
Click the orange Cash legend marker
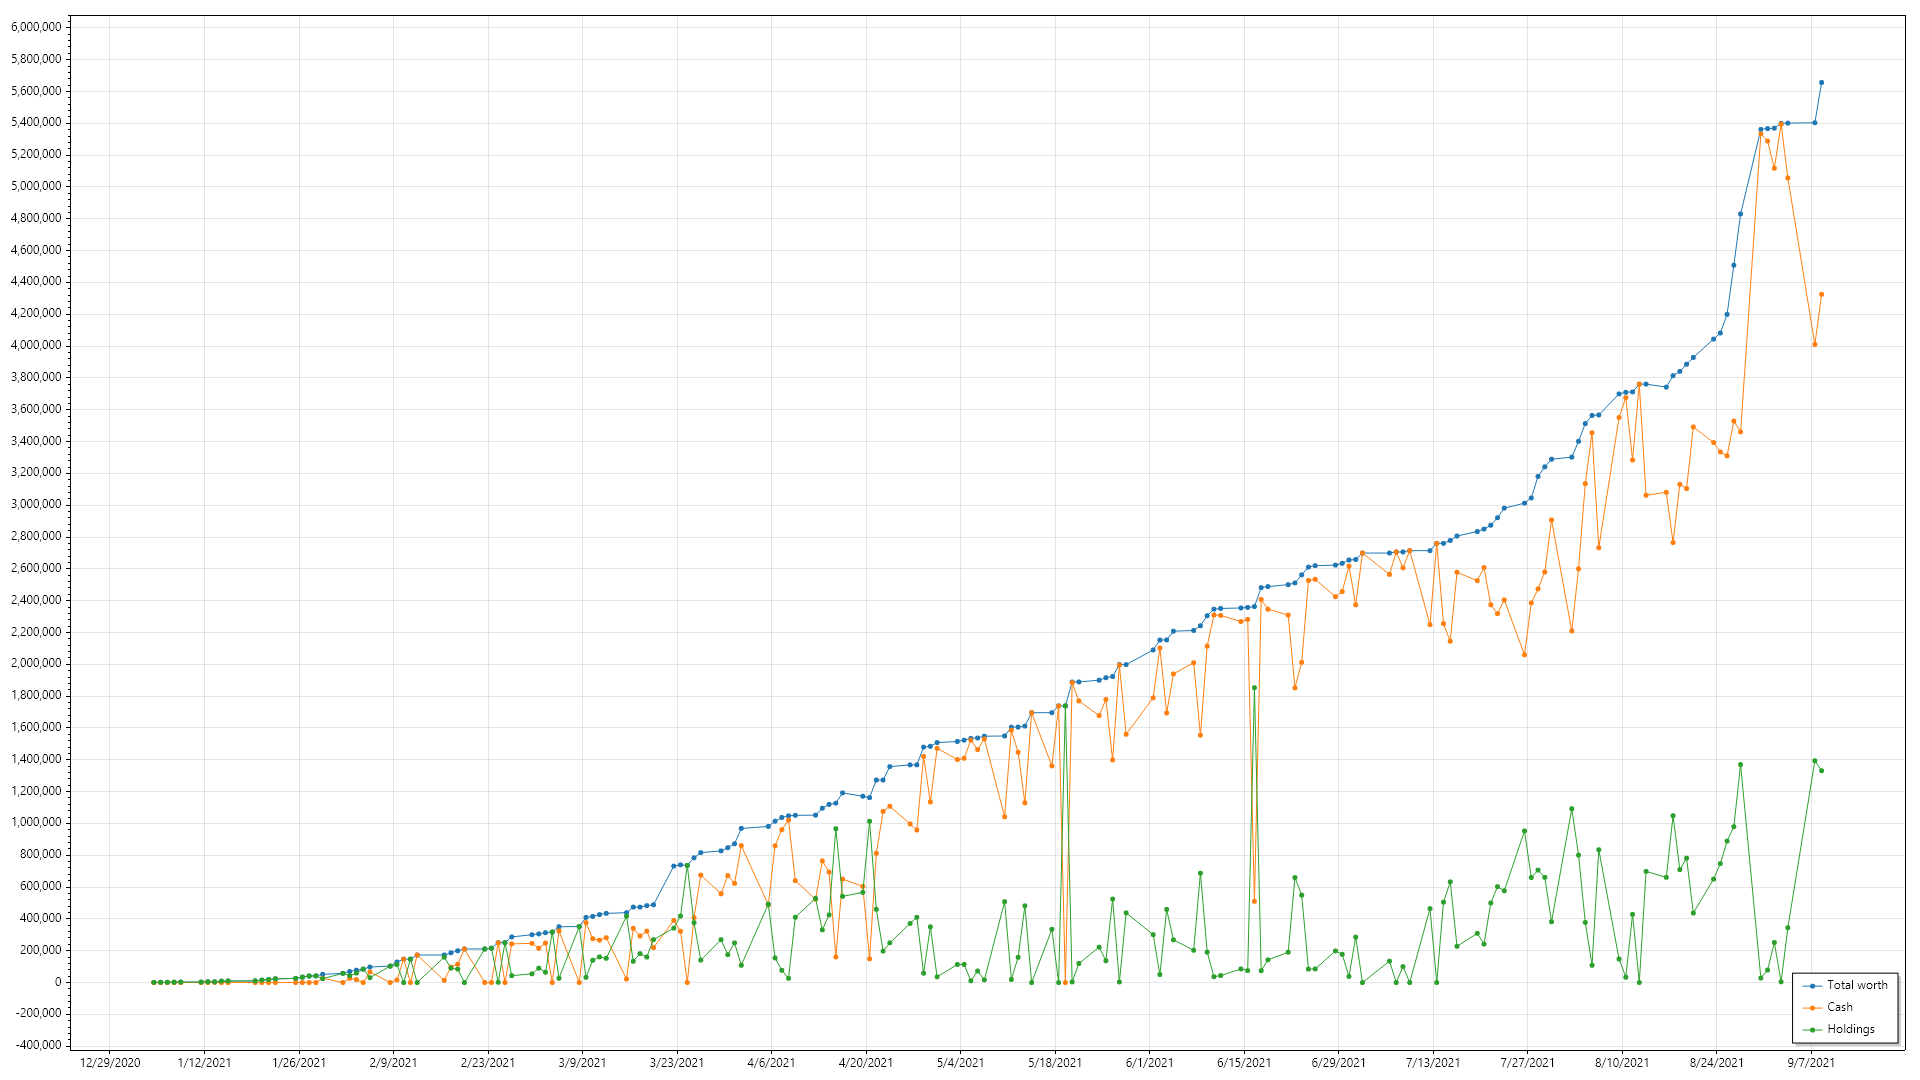click(x=1812, y=1008)
